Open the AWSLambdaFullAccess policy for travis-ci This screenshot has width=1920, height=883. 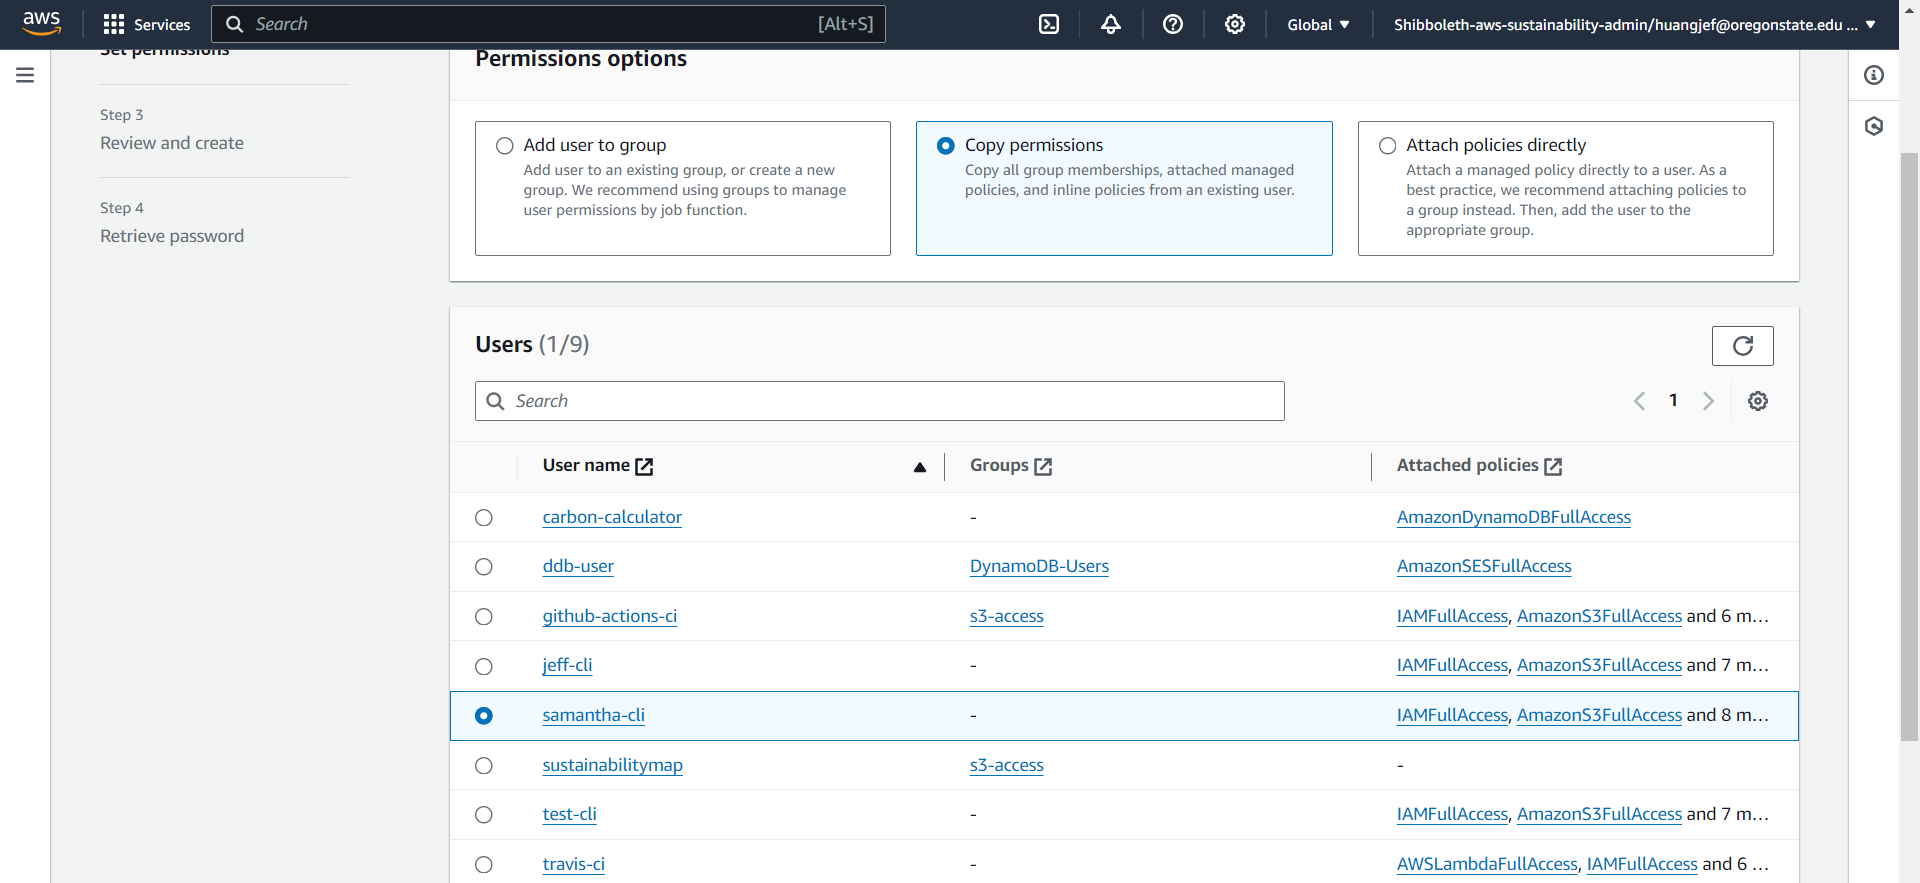[1487, 864]
